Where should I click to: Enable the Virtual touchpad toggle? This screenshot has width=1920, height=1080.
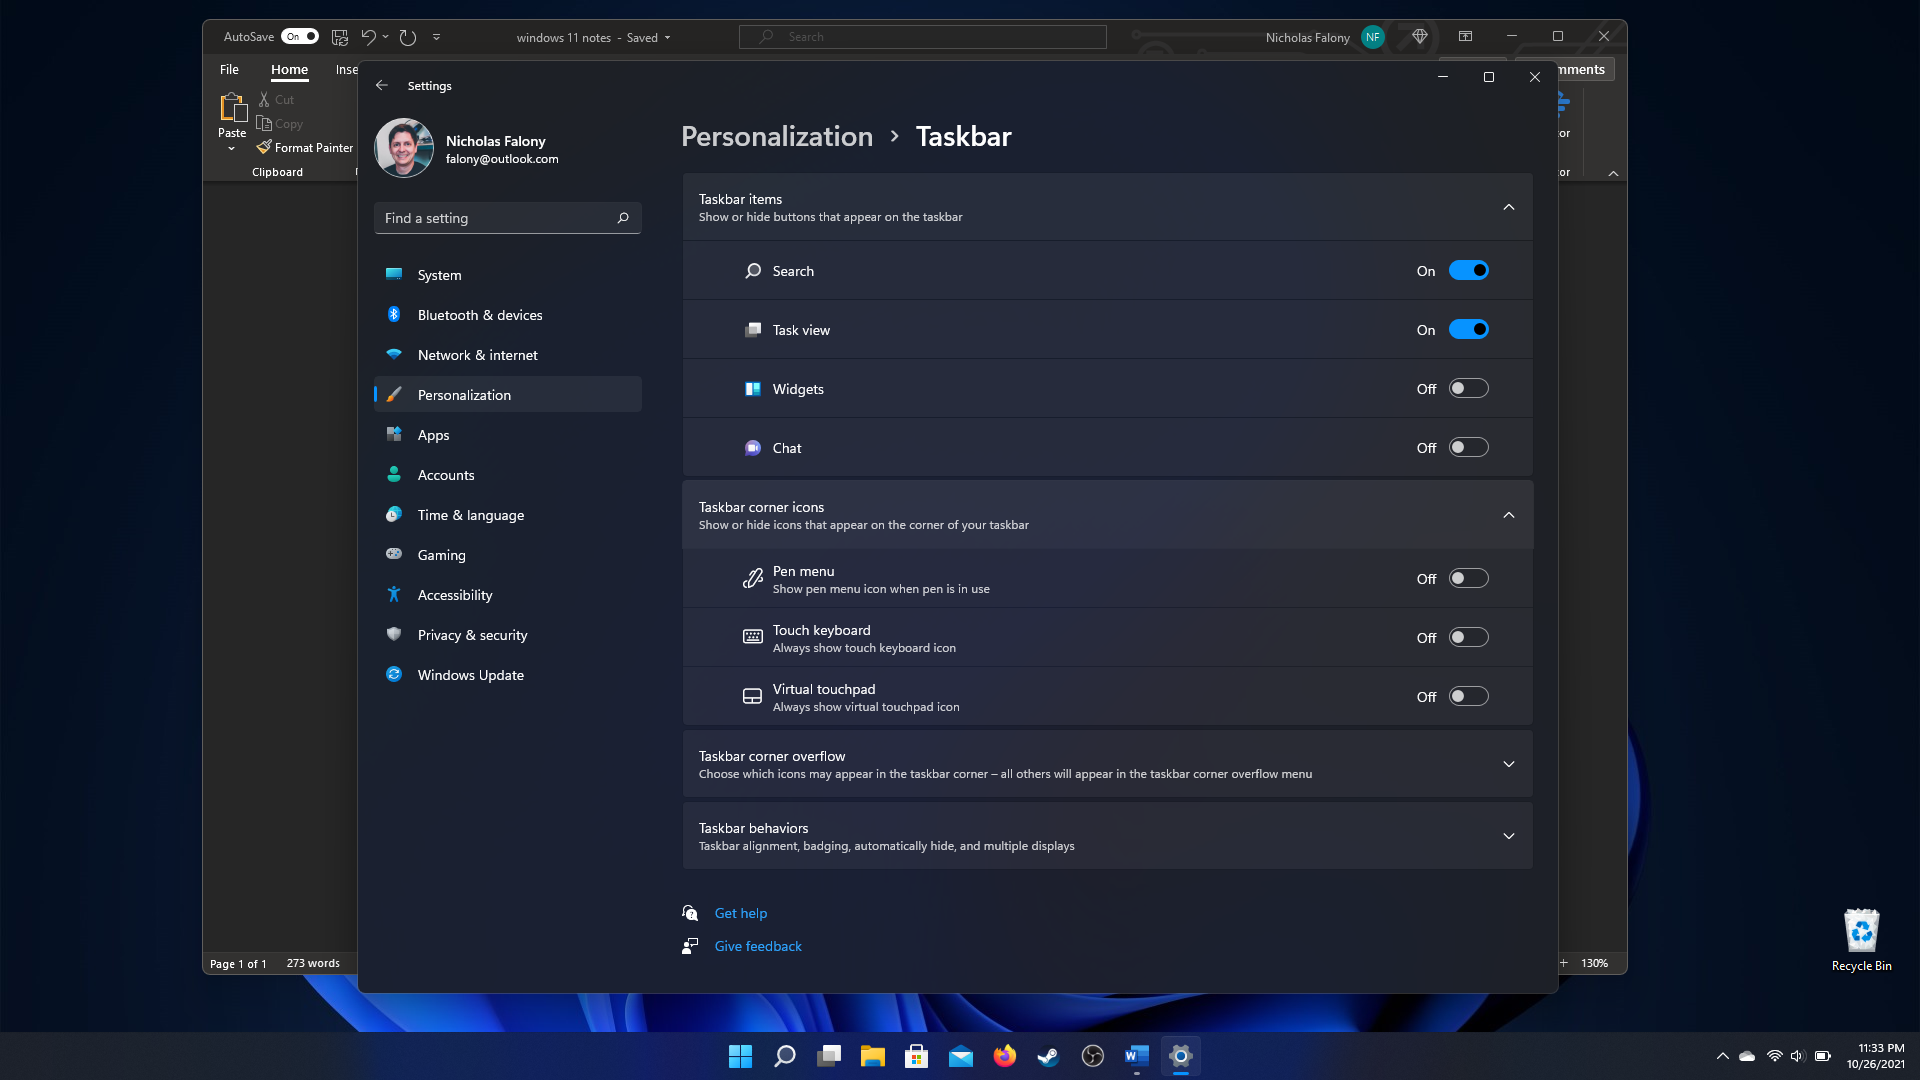(1468, 696)
